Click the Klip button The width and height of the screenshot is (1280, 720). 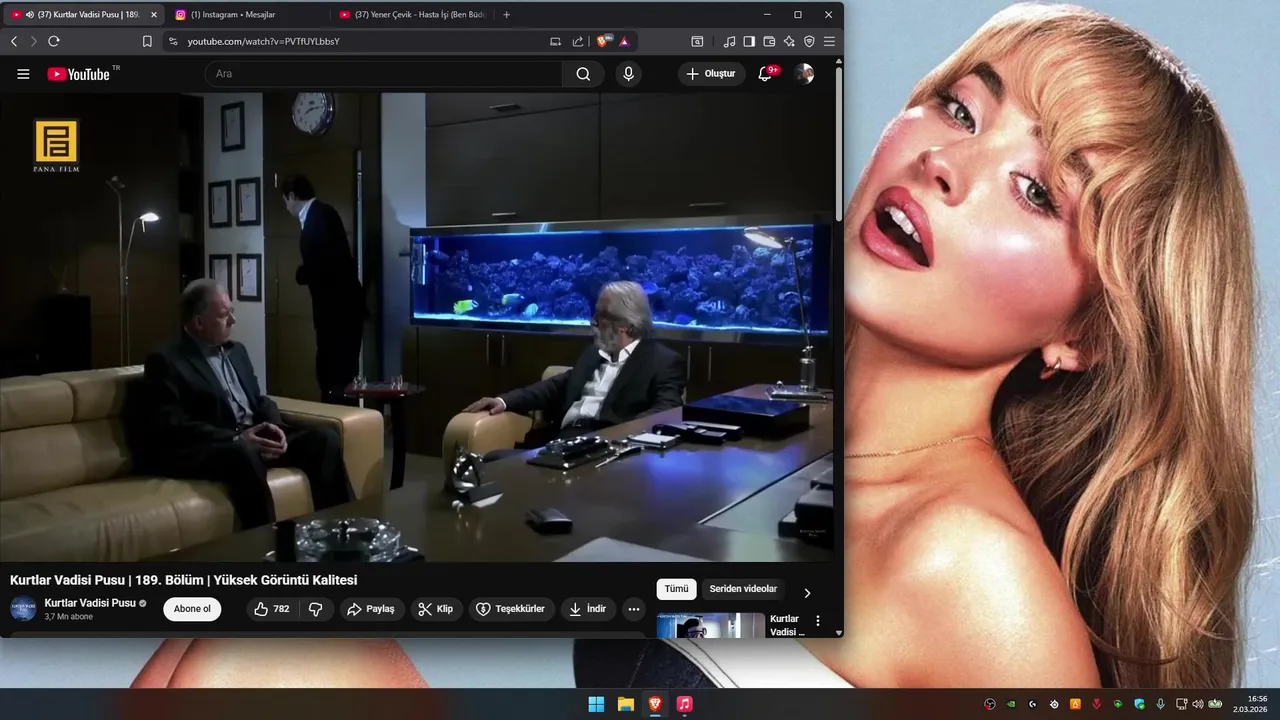[436, 609]
